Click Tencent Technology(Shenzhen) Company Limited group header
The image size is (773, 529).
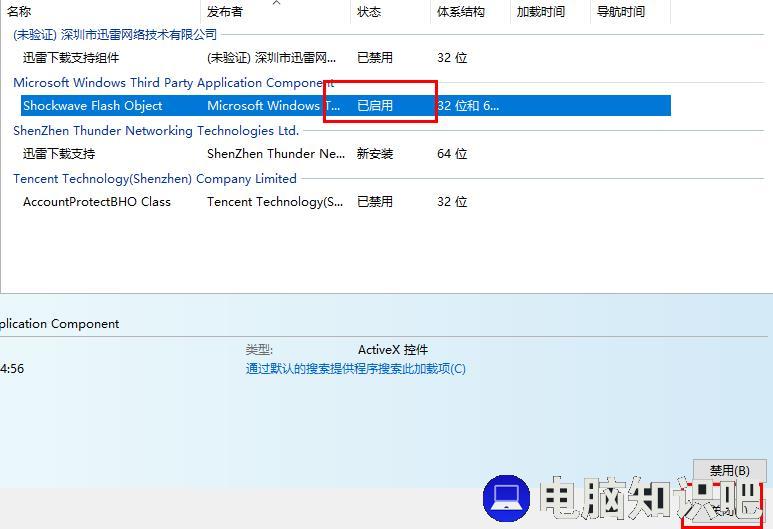coord(155,178)
